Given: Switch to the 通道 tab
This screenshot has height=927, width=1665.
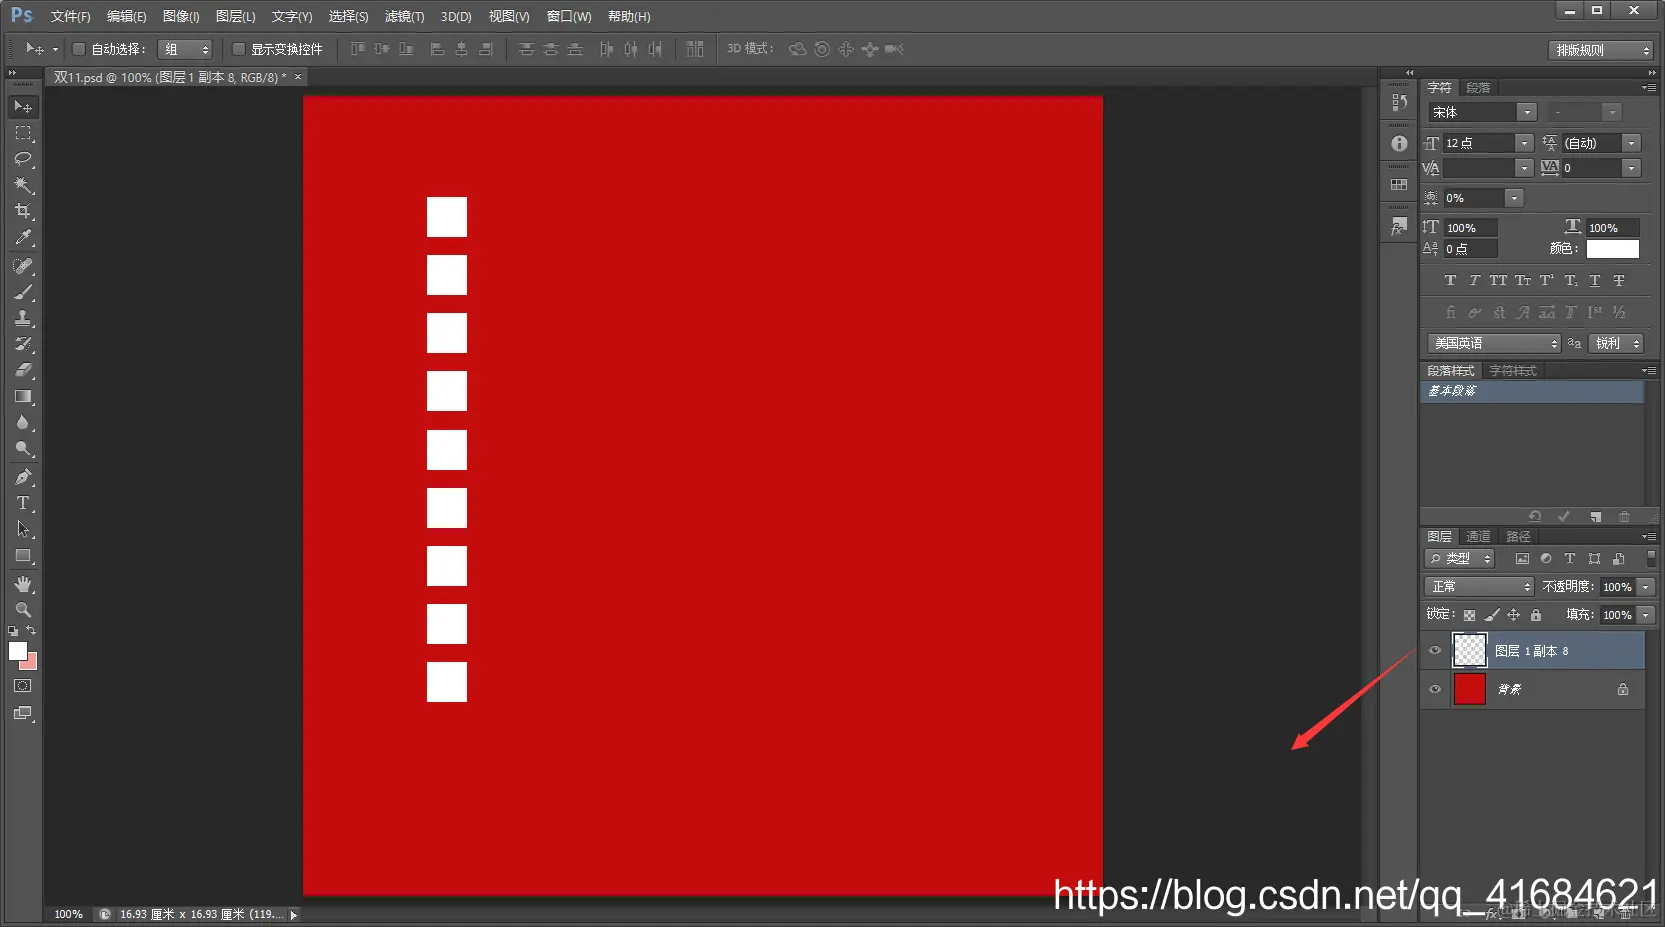Looking at the screenshot, I should [x=1478, y=537].
